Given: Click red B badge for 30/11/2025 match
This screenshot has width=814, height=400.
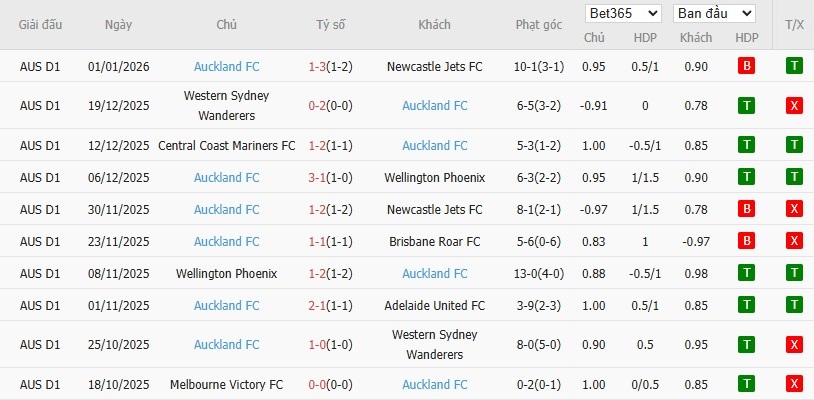Looking at the screenshot, I should (x=746, y=209).
